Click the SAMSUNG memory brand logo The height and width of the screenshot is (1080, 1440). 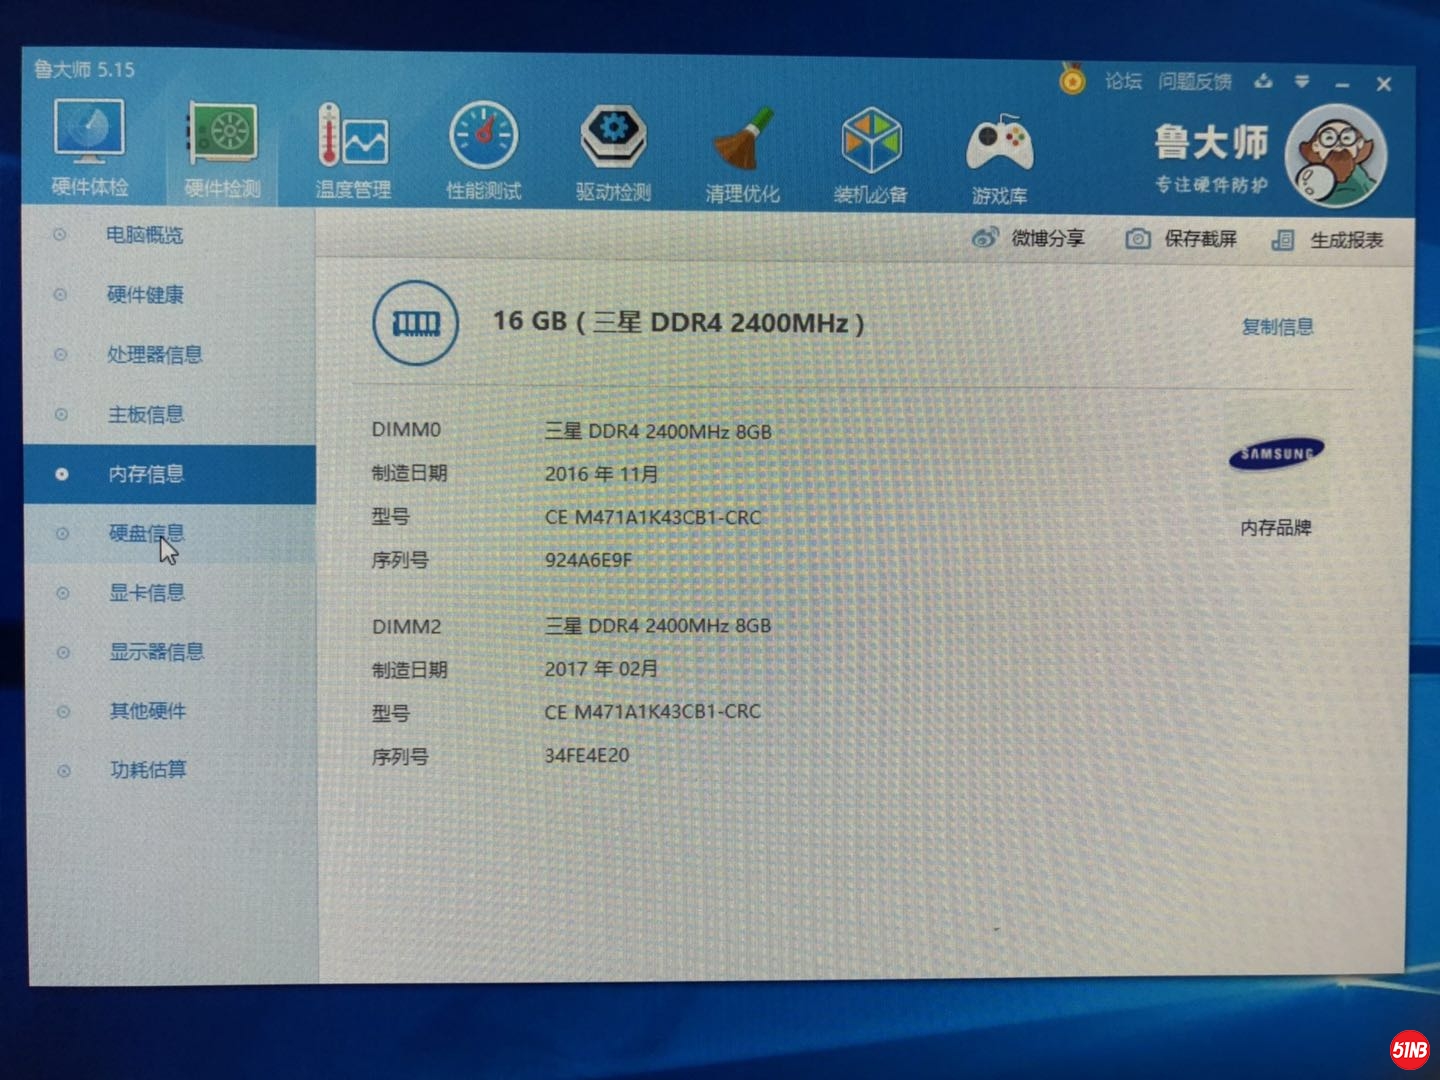[1277, 452]
